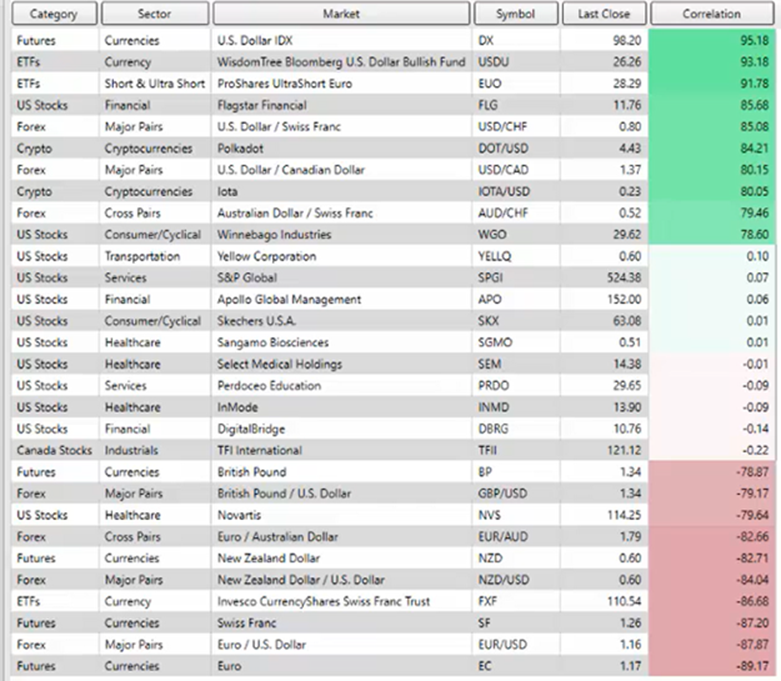Sort table by the Category column header
Screen dimensions: 781x681
[55, 14]
